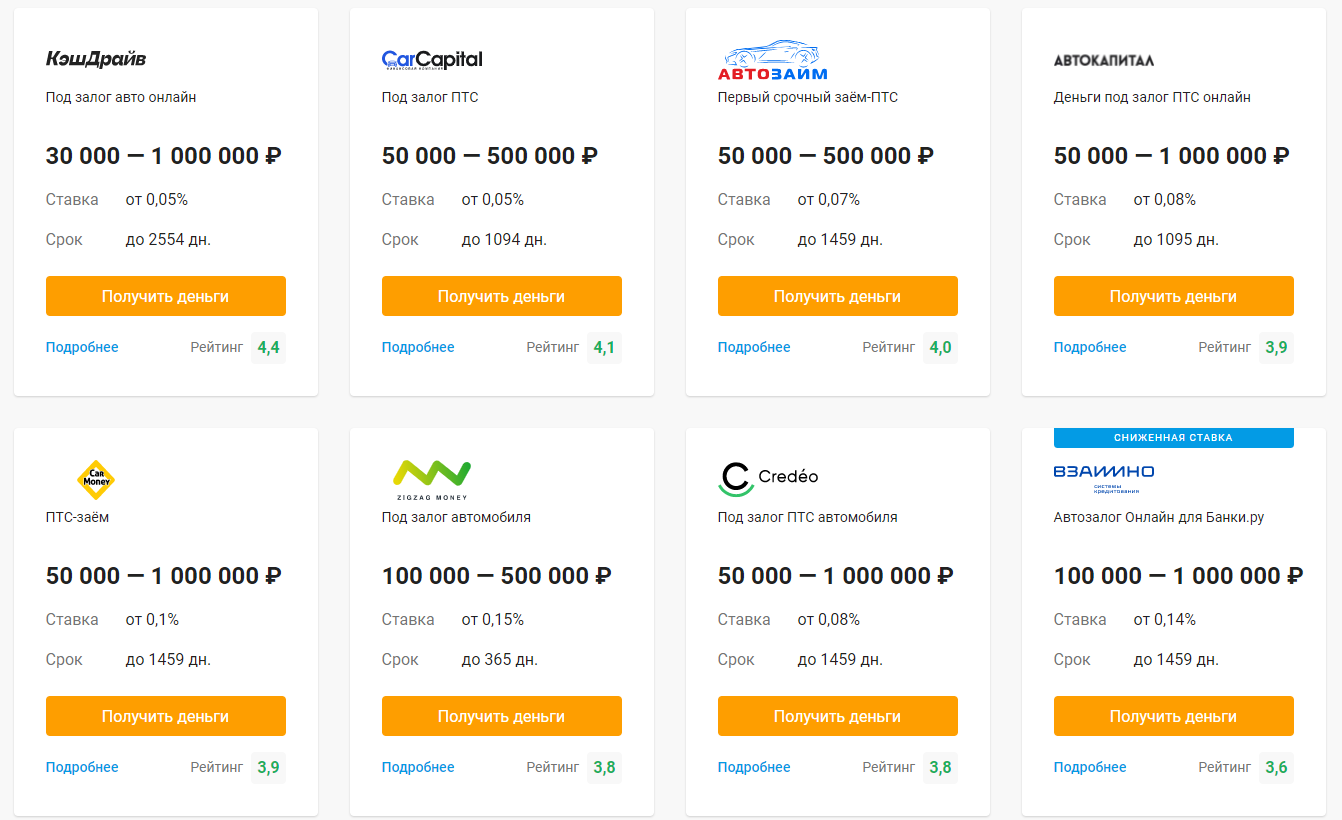Click the Автокапитал logo

coord(1104,60)
